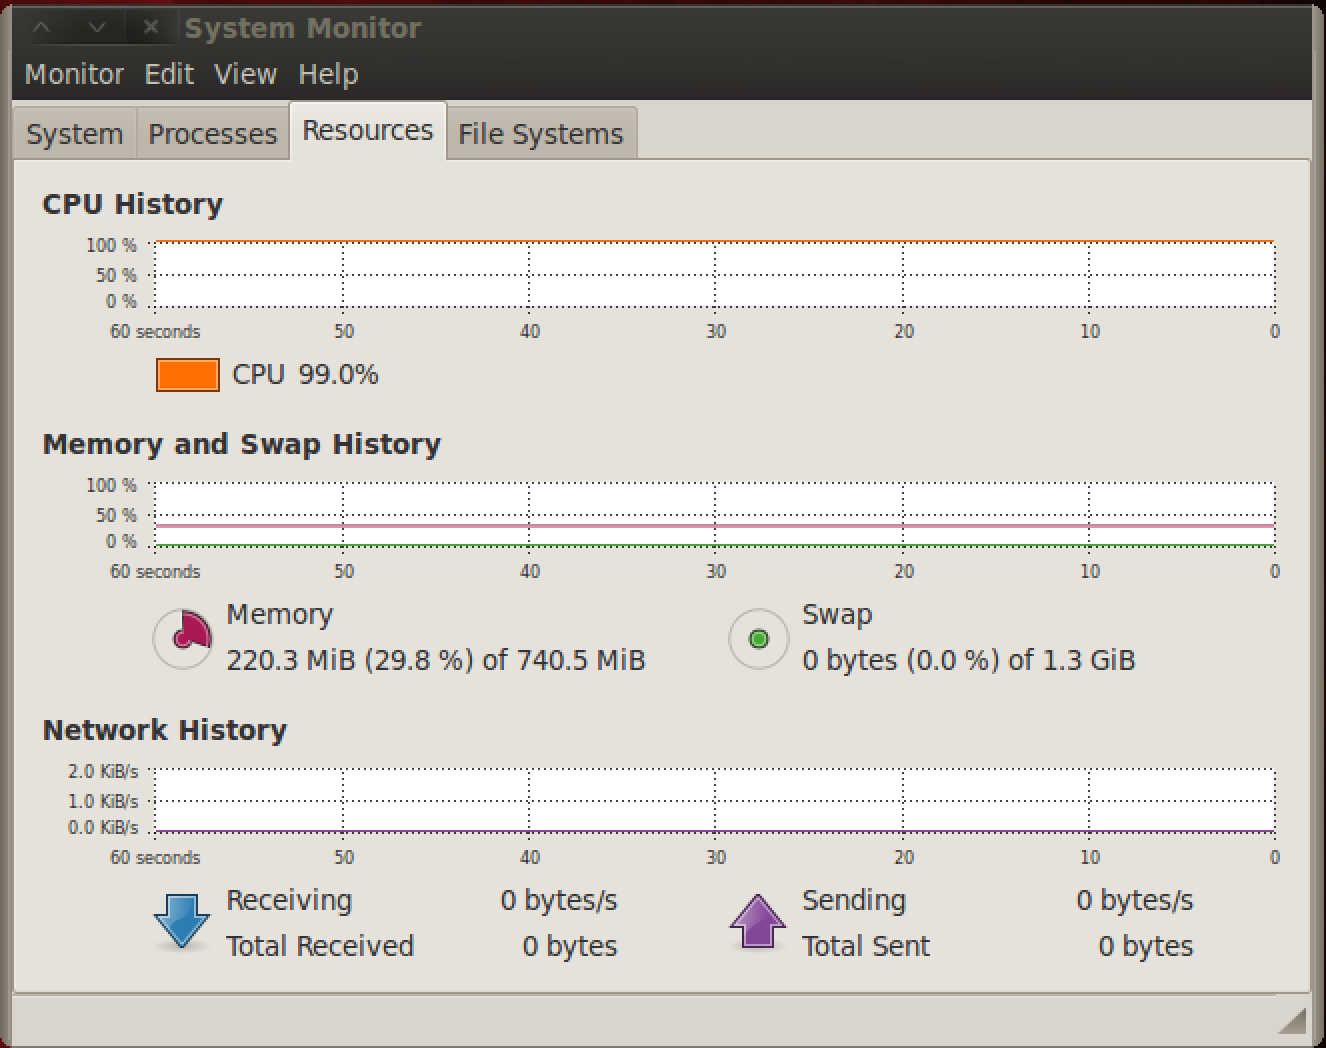Click the network history graph

point(714,800)
